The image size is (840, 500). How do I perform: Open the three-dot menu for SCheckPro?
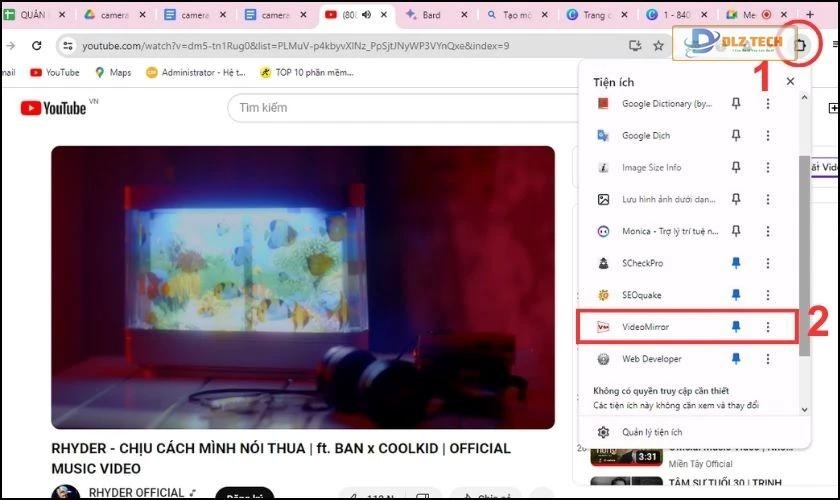pos(768,263)
